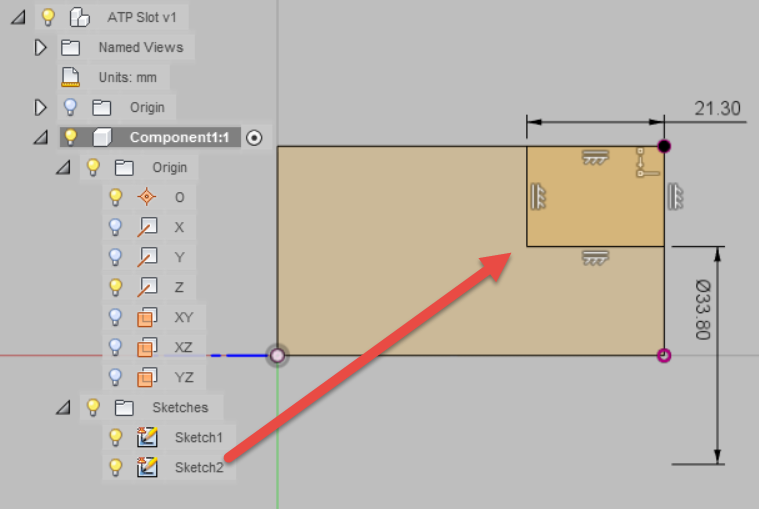Viewport: 759px width, 509px height.
Task: Hide Origin folder under Component1:1 via bulb
Action: click(x=93, y=167)
